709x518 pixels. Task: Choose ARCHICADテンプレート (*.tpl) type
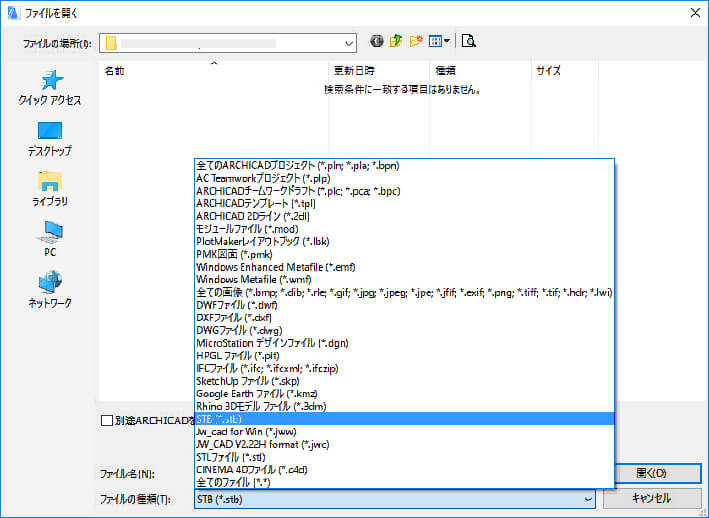(x=404, y=203)
